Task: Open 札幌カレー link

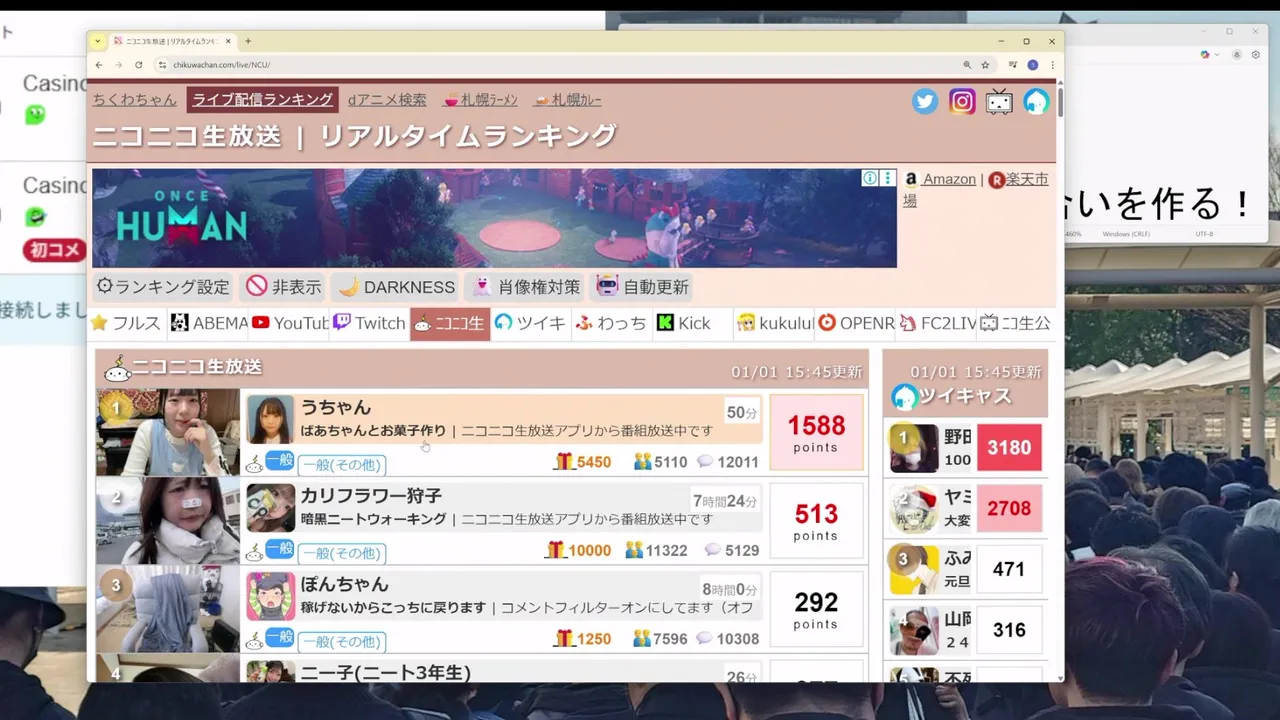Action: pyautogui.click(x=568, y=100)
